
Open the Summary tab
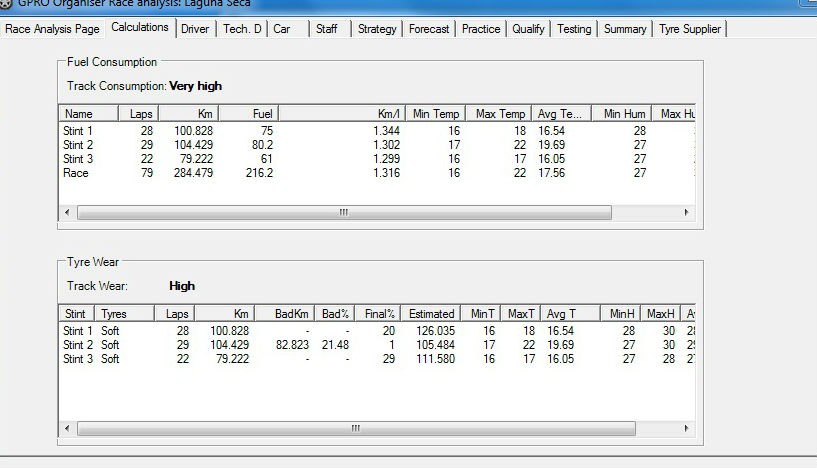pyautogui.click(x=625, y=29)
